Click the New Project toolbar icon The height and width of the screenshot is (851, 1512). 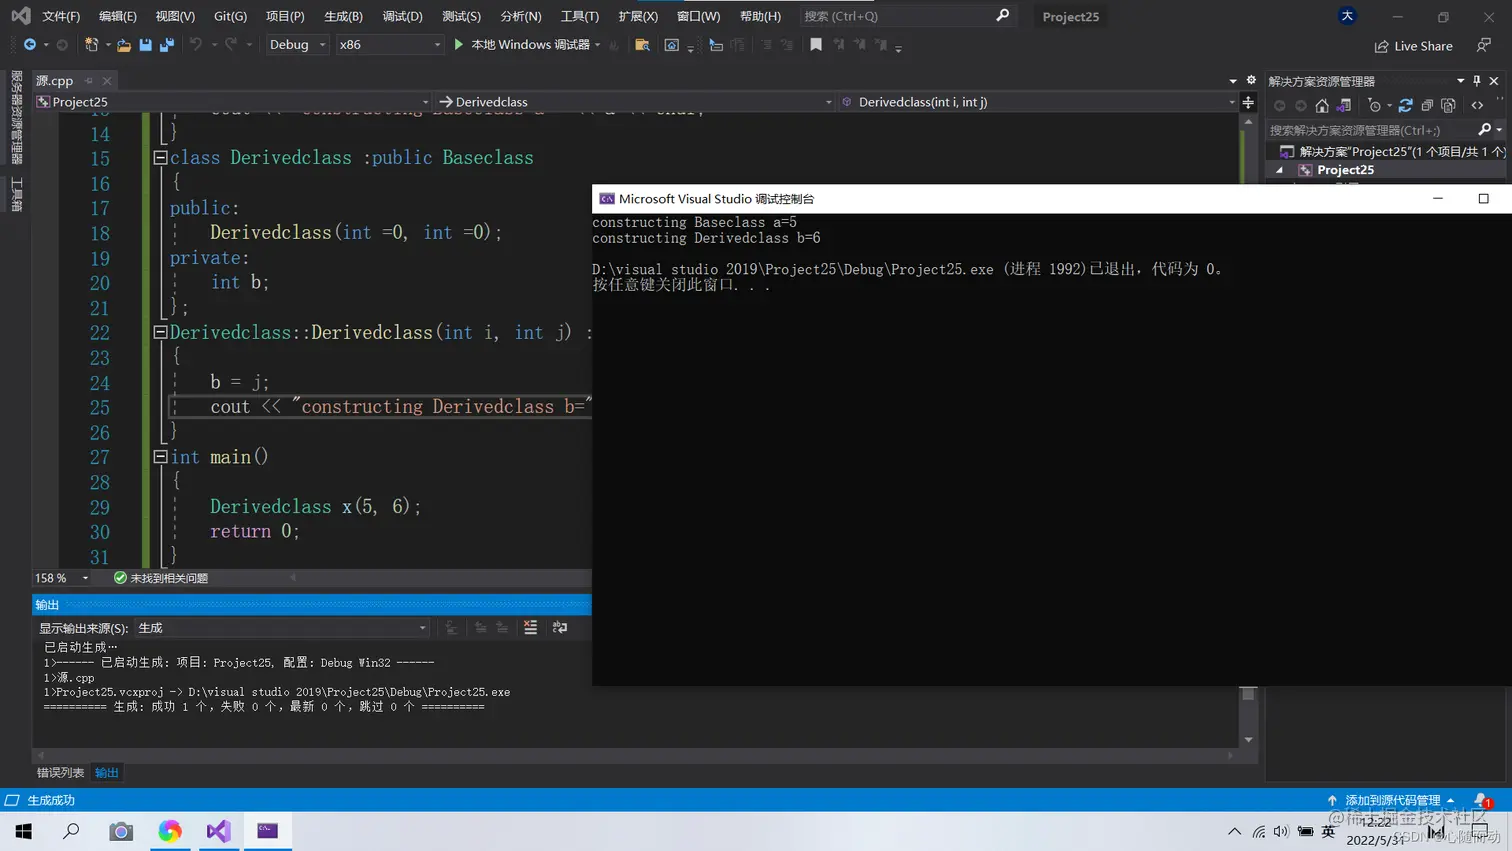tap(91, 45)
